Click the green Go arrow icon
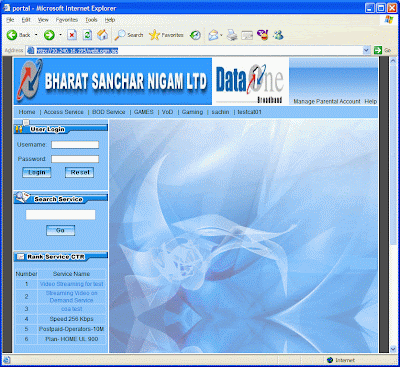This screenshot has width=400, height=367. [378, 50]
